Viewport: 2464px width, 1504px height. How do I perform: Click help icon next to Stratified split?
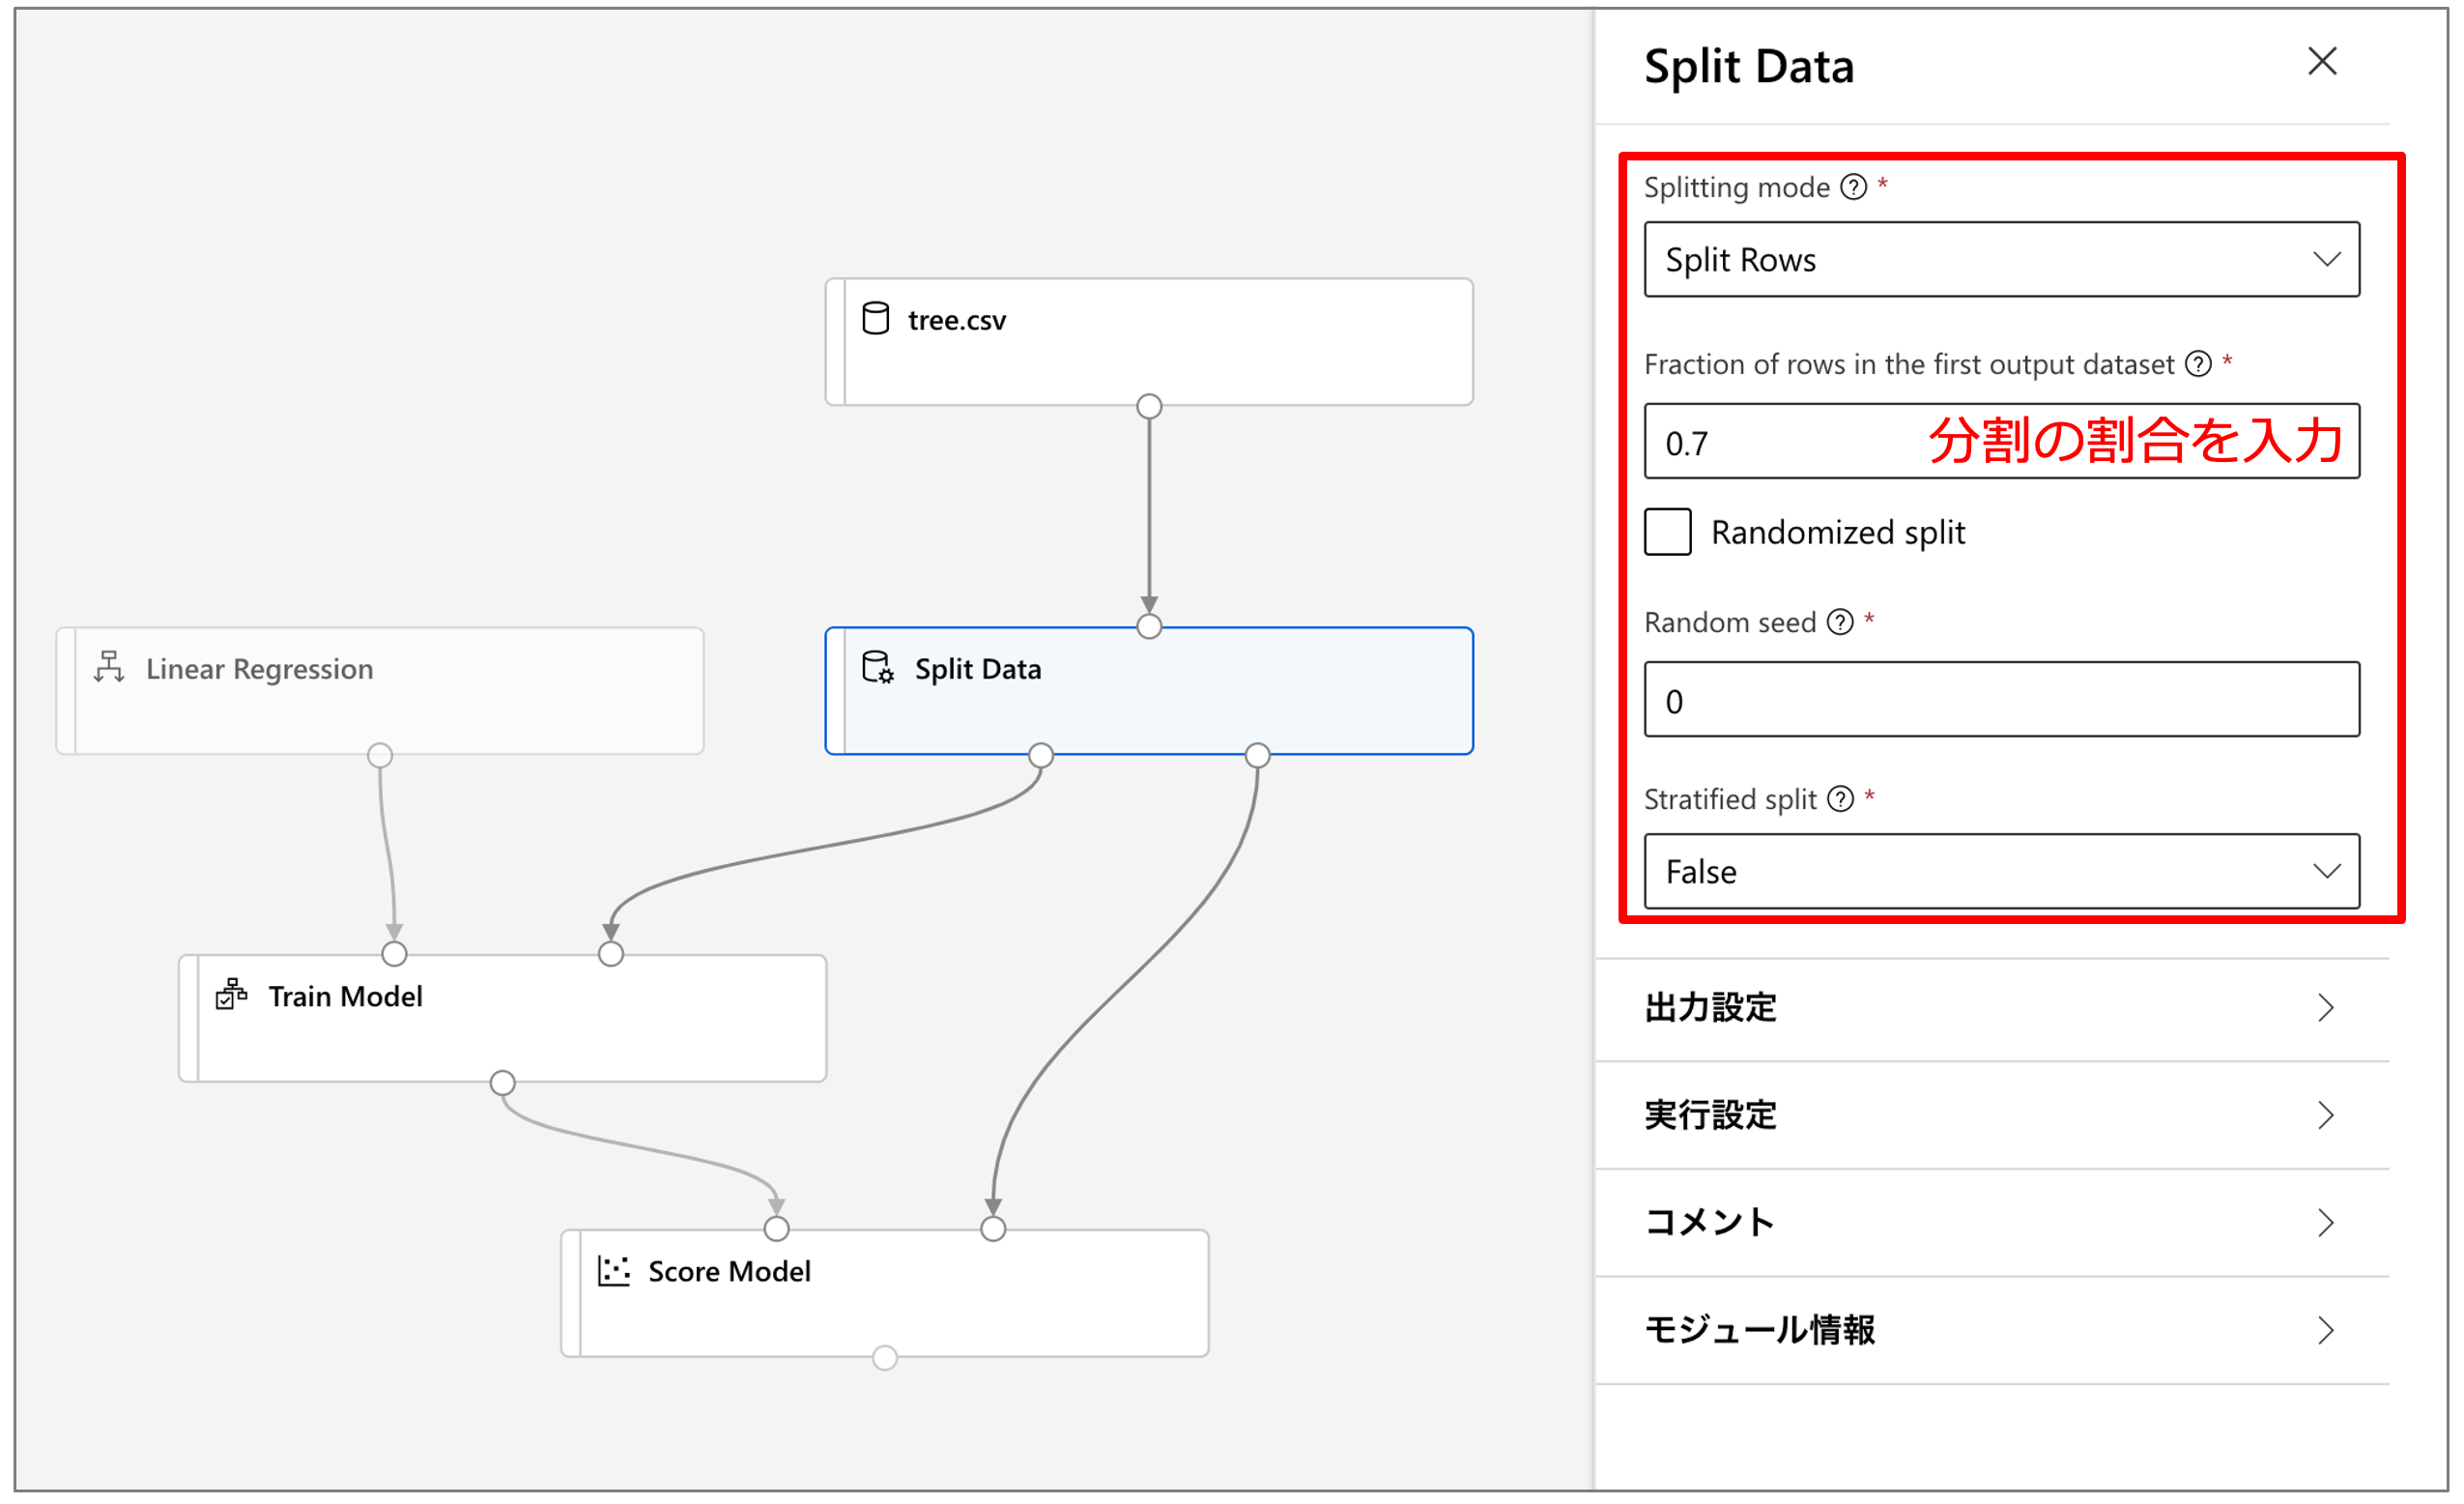click(1840, 799)
